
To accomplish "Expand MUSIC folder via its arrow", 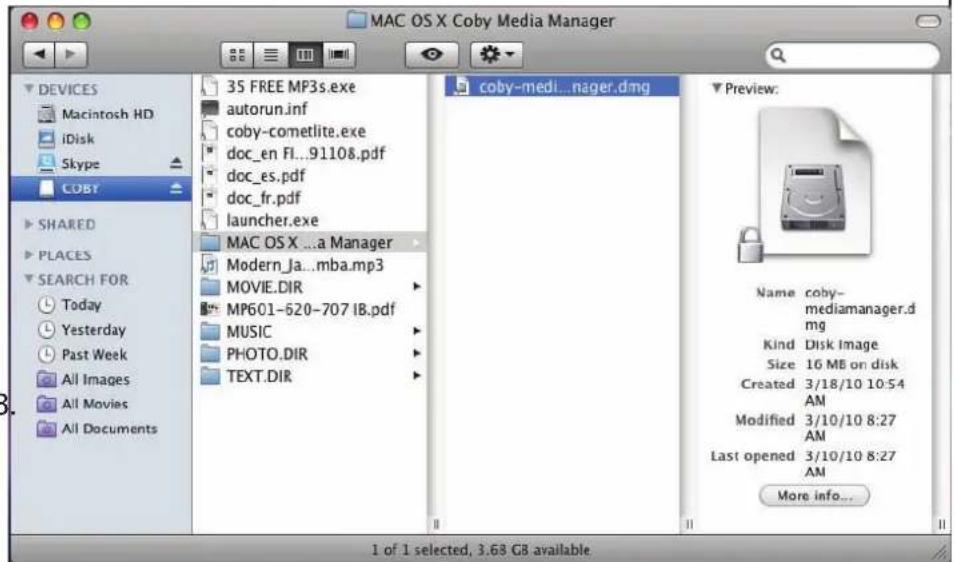I will pyautogui.click(x=417, y=331).
